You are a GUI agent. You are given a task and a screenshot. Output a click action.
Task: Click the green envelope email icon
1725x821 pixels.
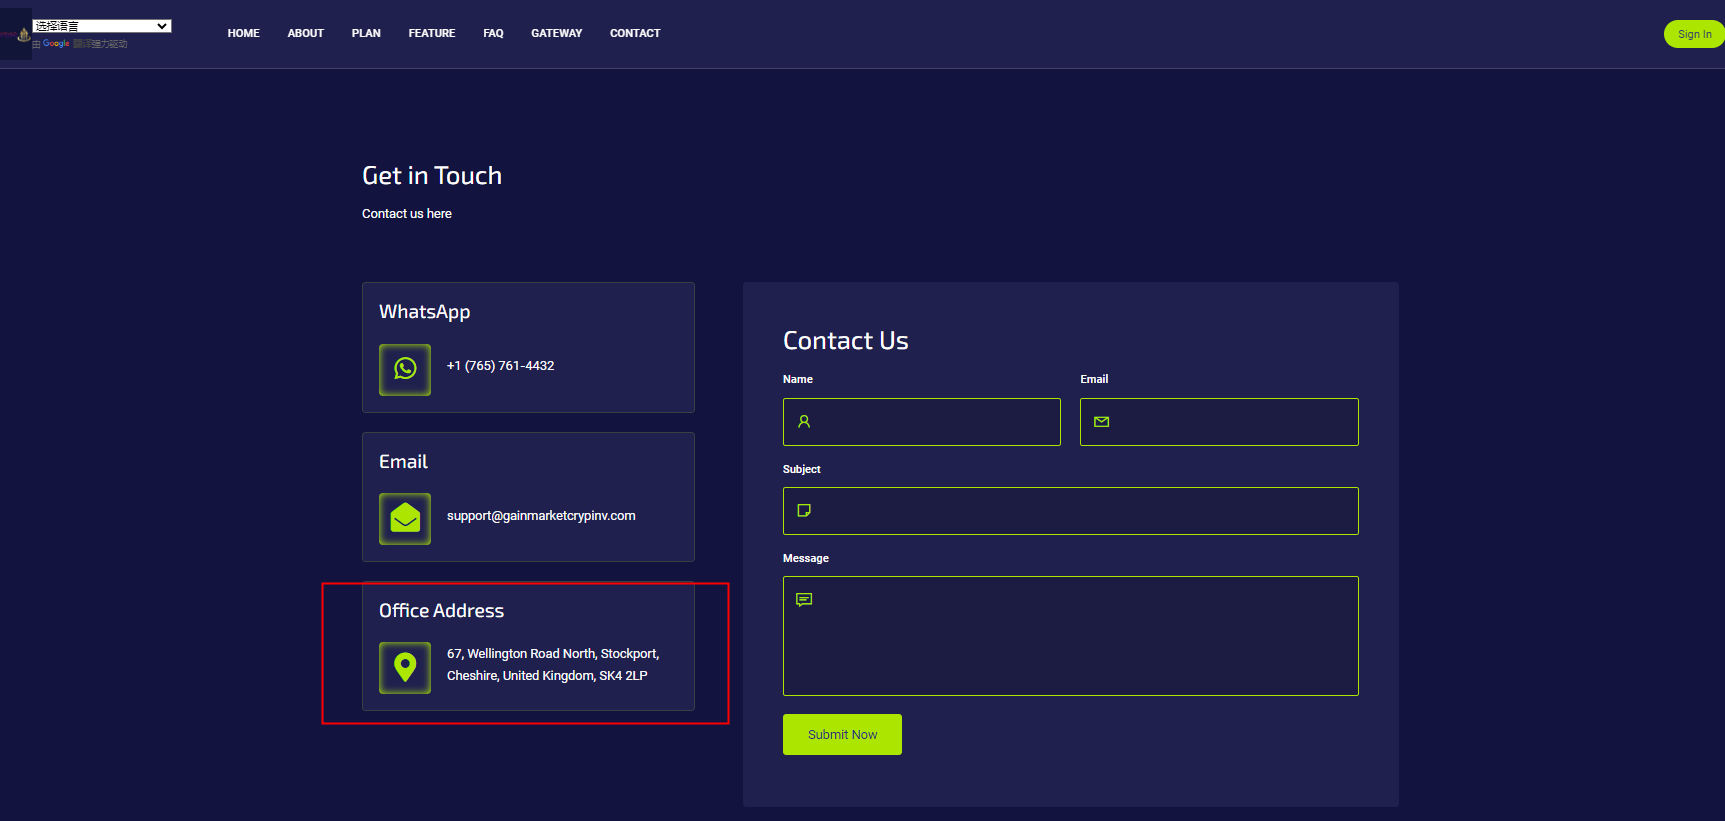tap(405, 518)
